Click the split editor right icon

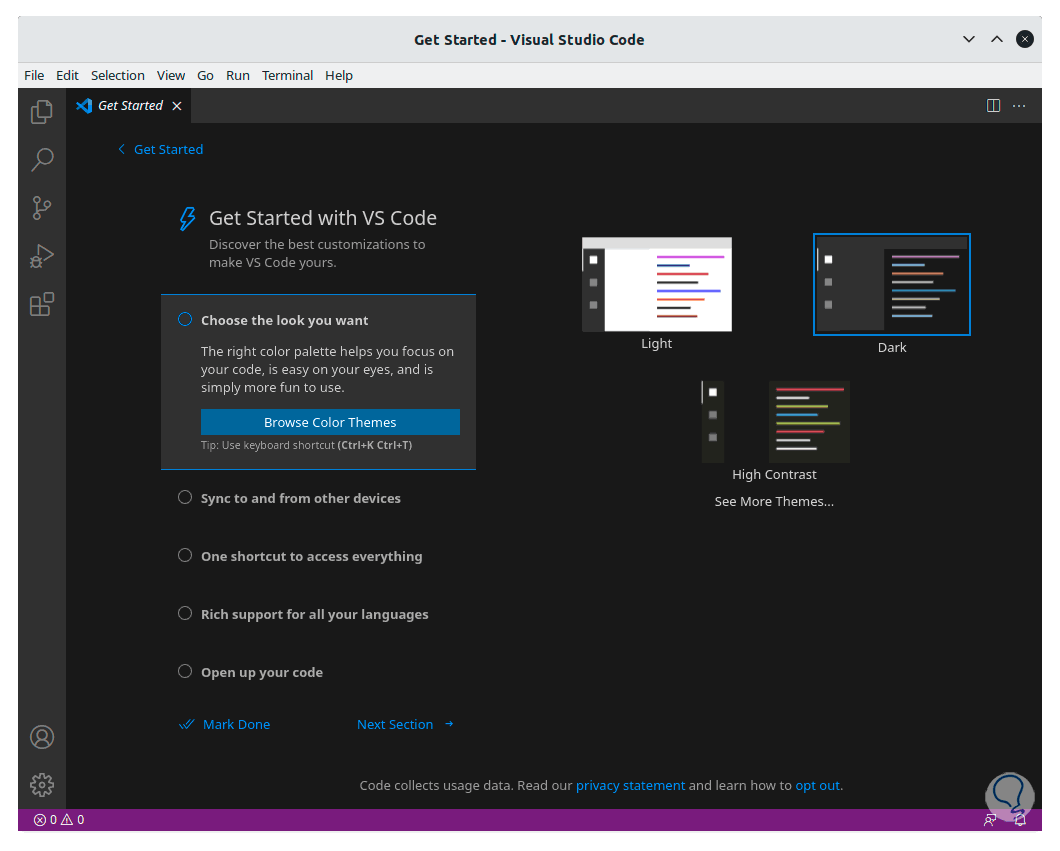pyautogui.click(x=993, y=105)
